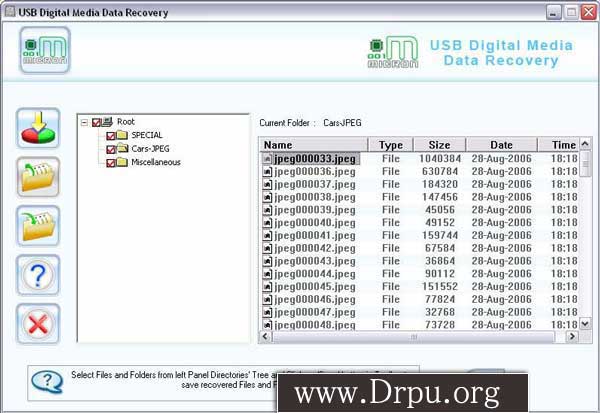Click size value 1040384

(x=440, y=159)
